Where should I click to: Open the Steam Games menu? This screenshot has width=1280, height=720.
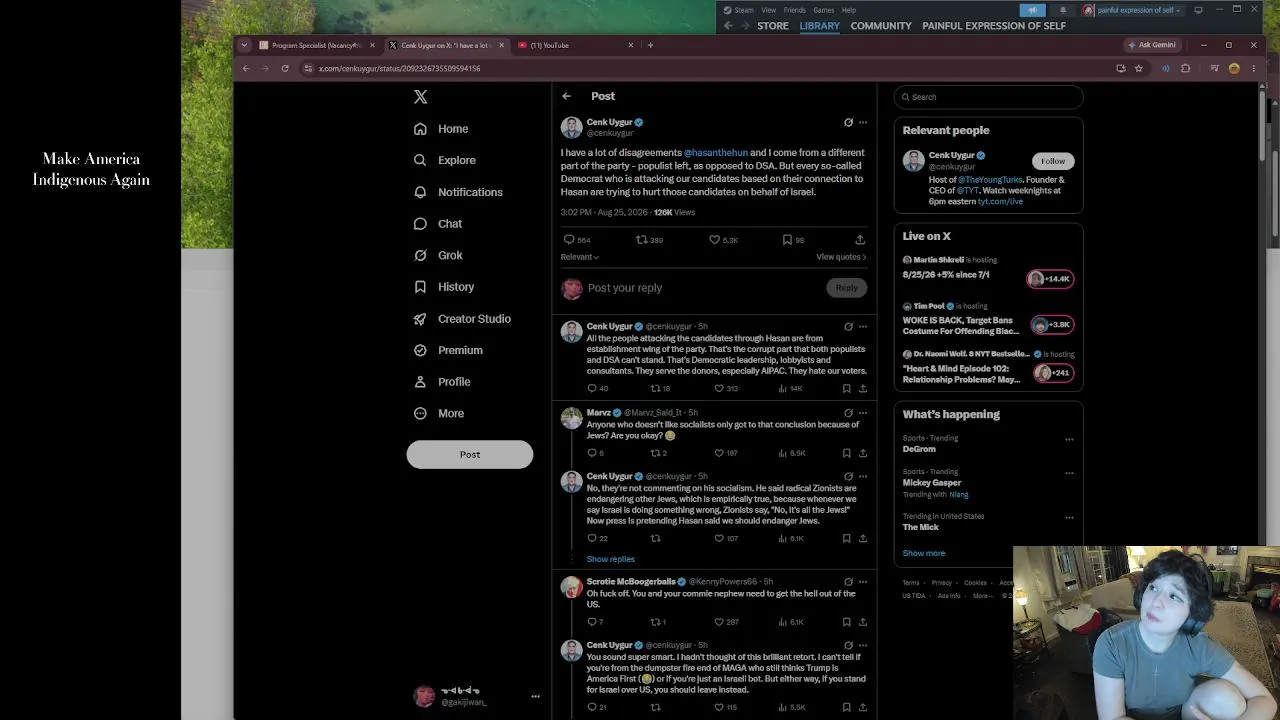coord(824,10)
